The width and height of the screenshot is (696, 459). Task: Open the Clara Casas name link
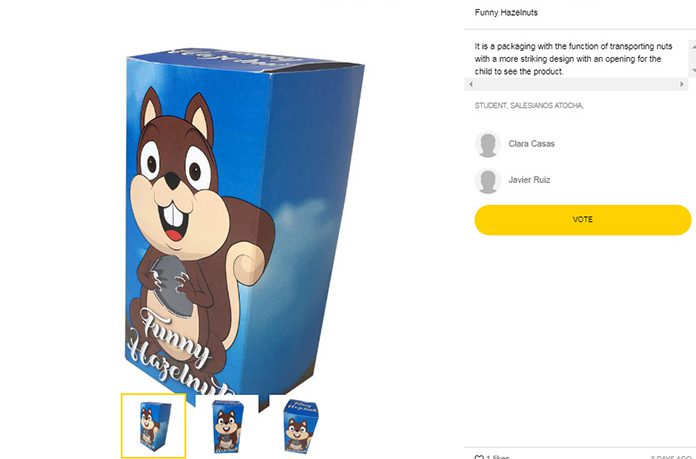click(531, 144)
